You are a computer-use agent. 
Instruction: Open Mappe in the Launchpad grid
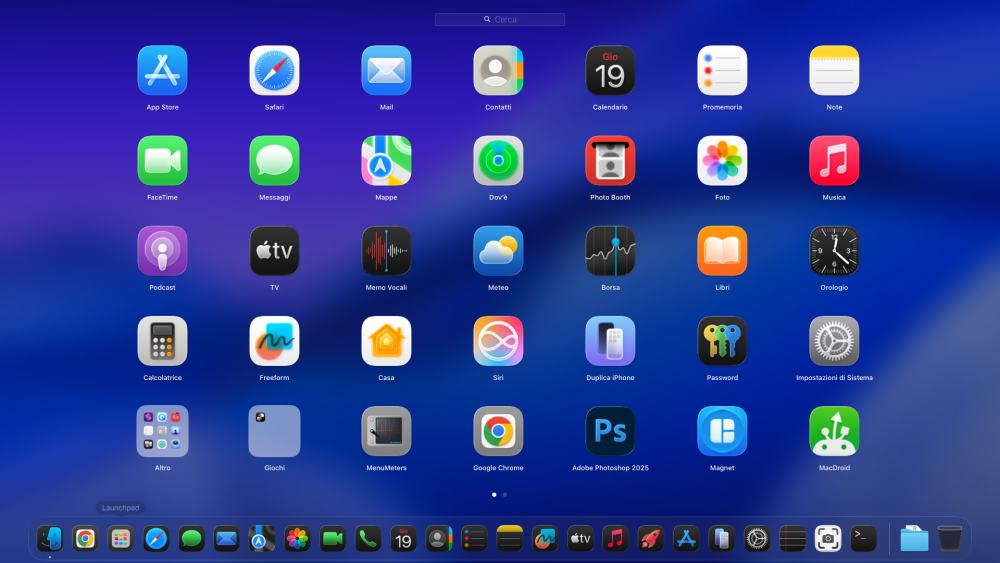coord(386,161)
